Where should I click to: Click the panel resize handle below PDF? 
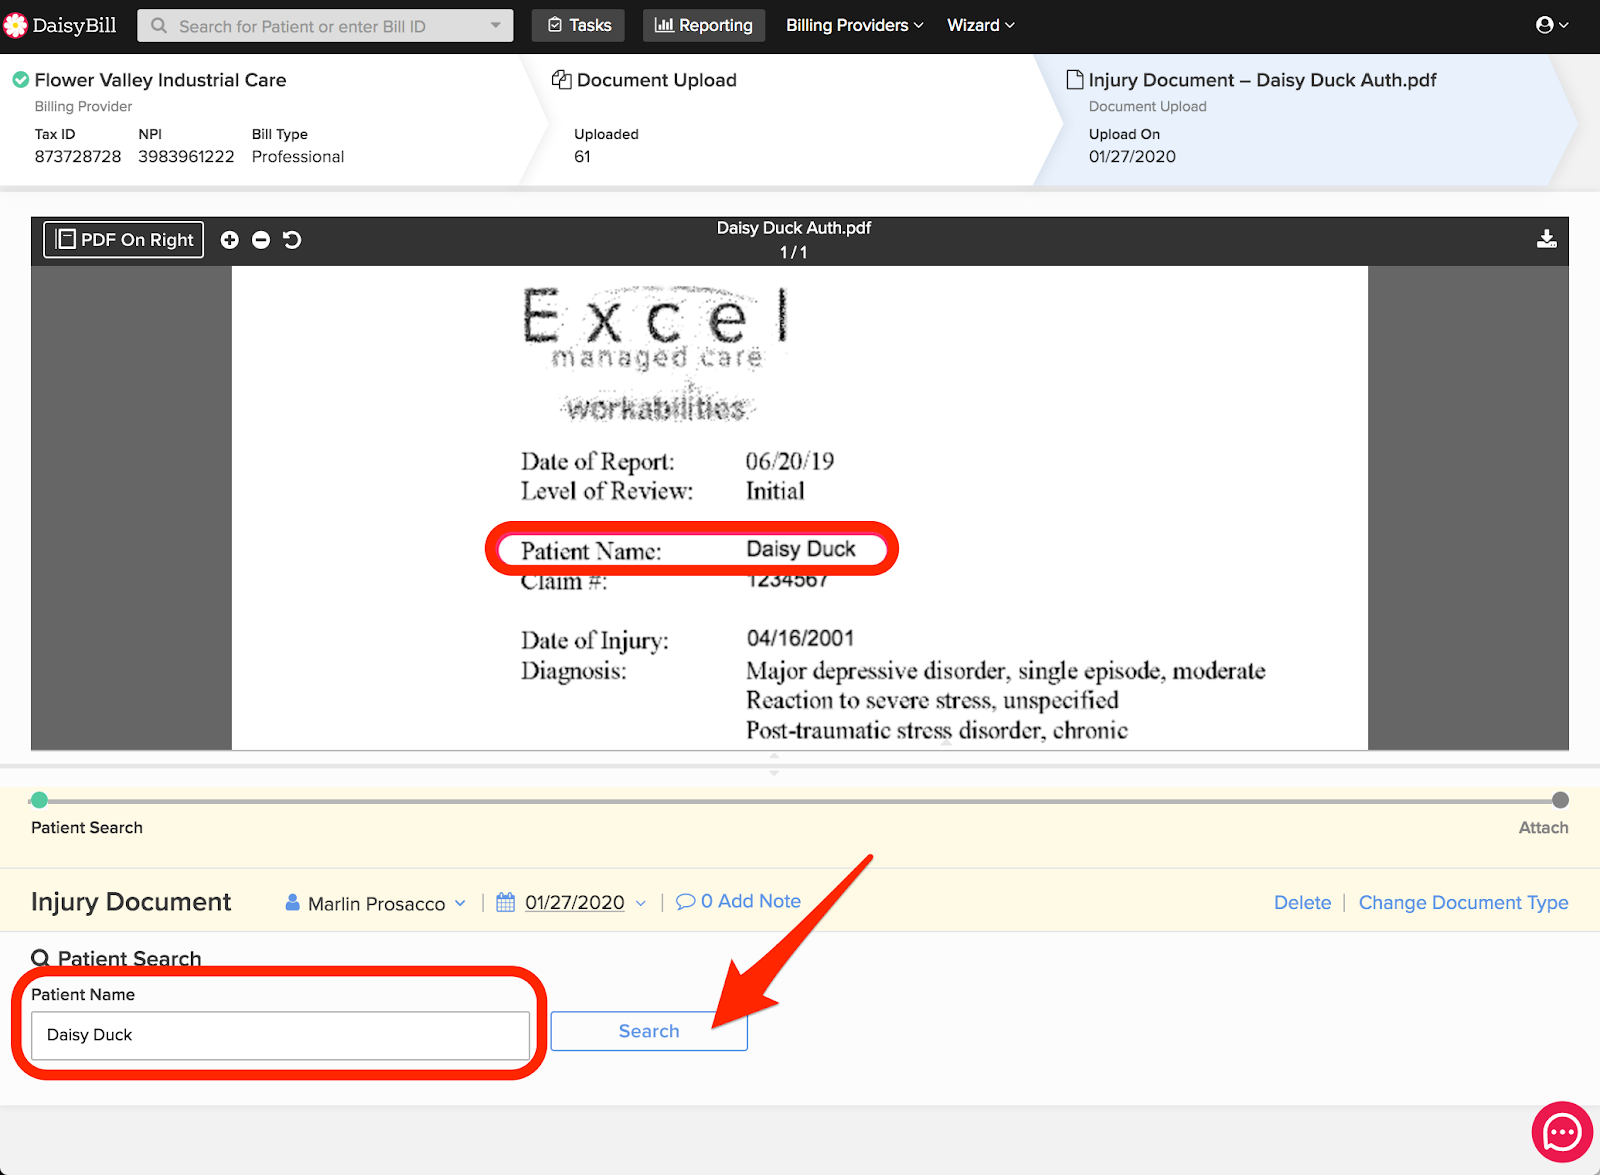774,765
